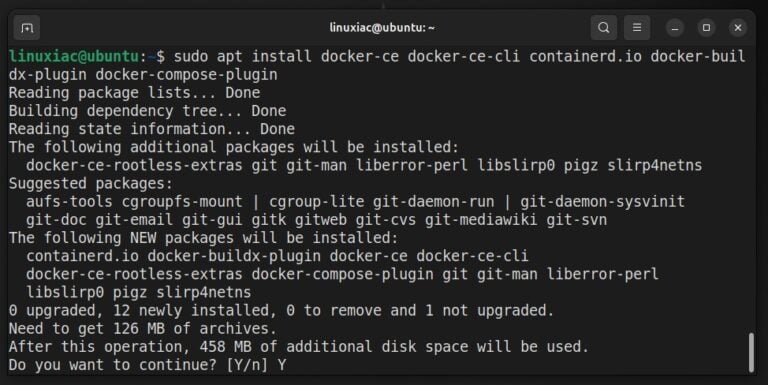Click the word docker-ce-cli in the command
Image resolution: width=768 pixels, height=385 pixels.
(463, 56)
